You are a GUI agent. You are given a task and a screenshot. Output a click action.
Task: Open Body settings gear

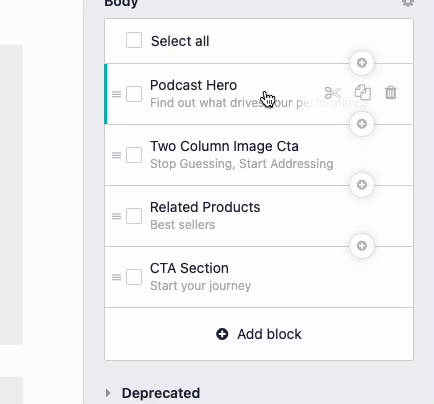[x=408, y=3]
